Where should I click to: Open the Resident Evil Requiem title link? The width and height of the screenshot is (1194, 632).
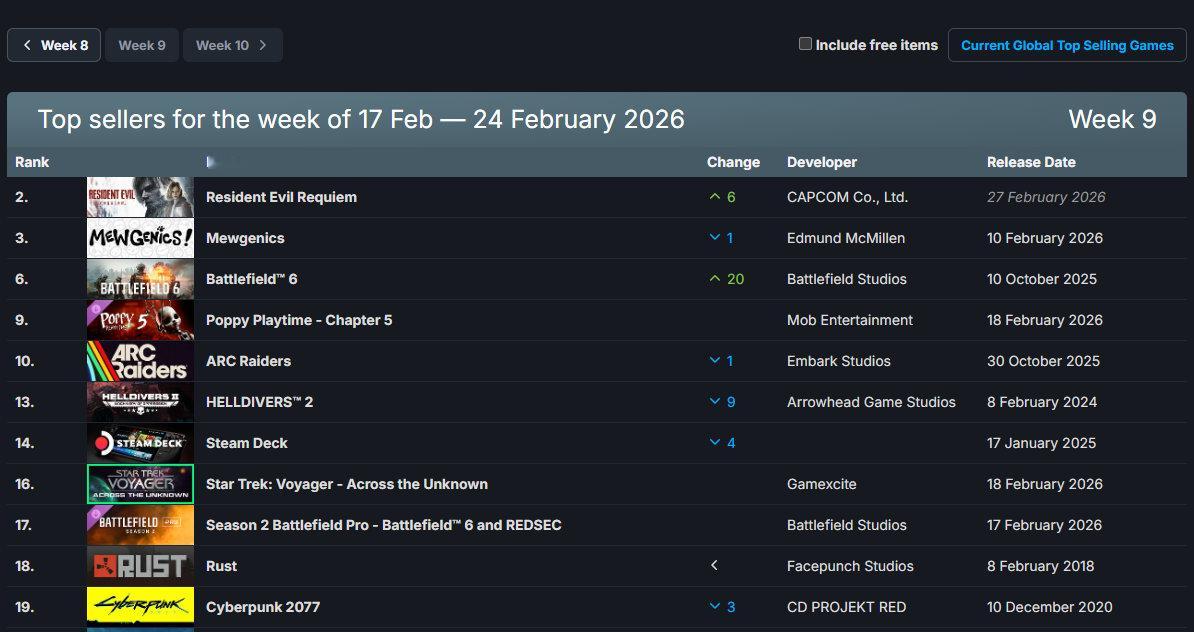pyautogui.click(x=281, y=197)
